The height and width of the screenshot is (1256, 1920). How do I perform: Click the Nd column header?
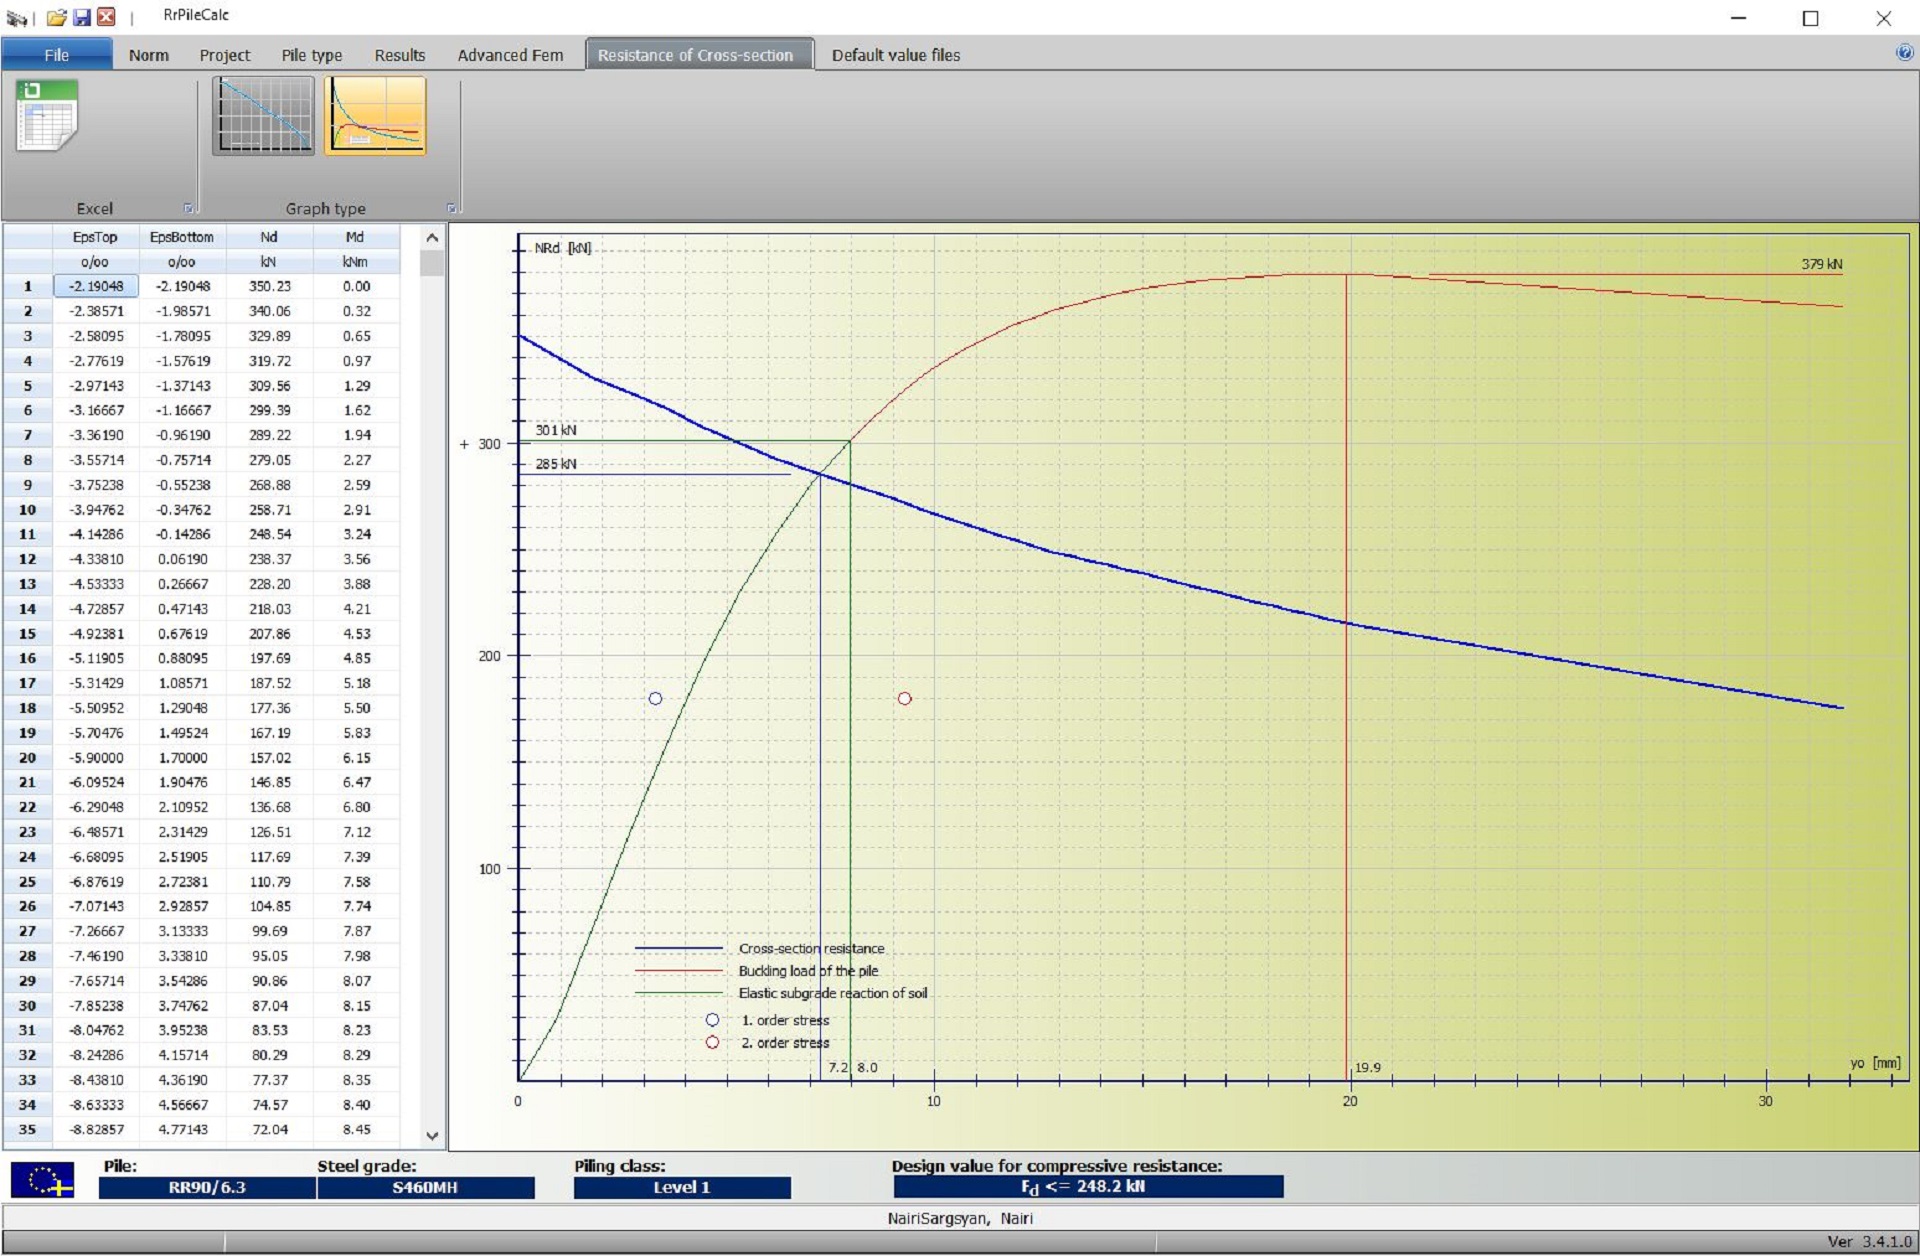[x=269, y=237]
